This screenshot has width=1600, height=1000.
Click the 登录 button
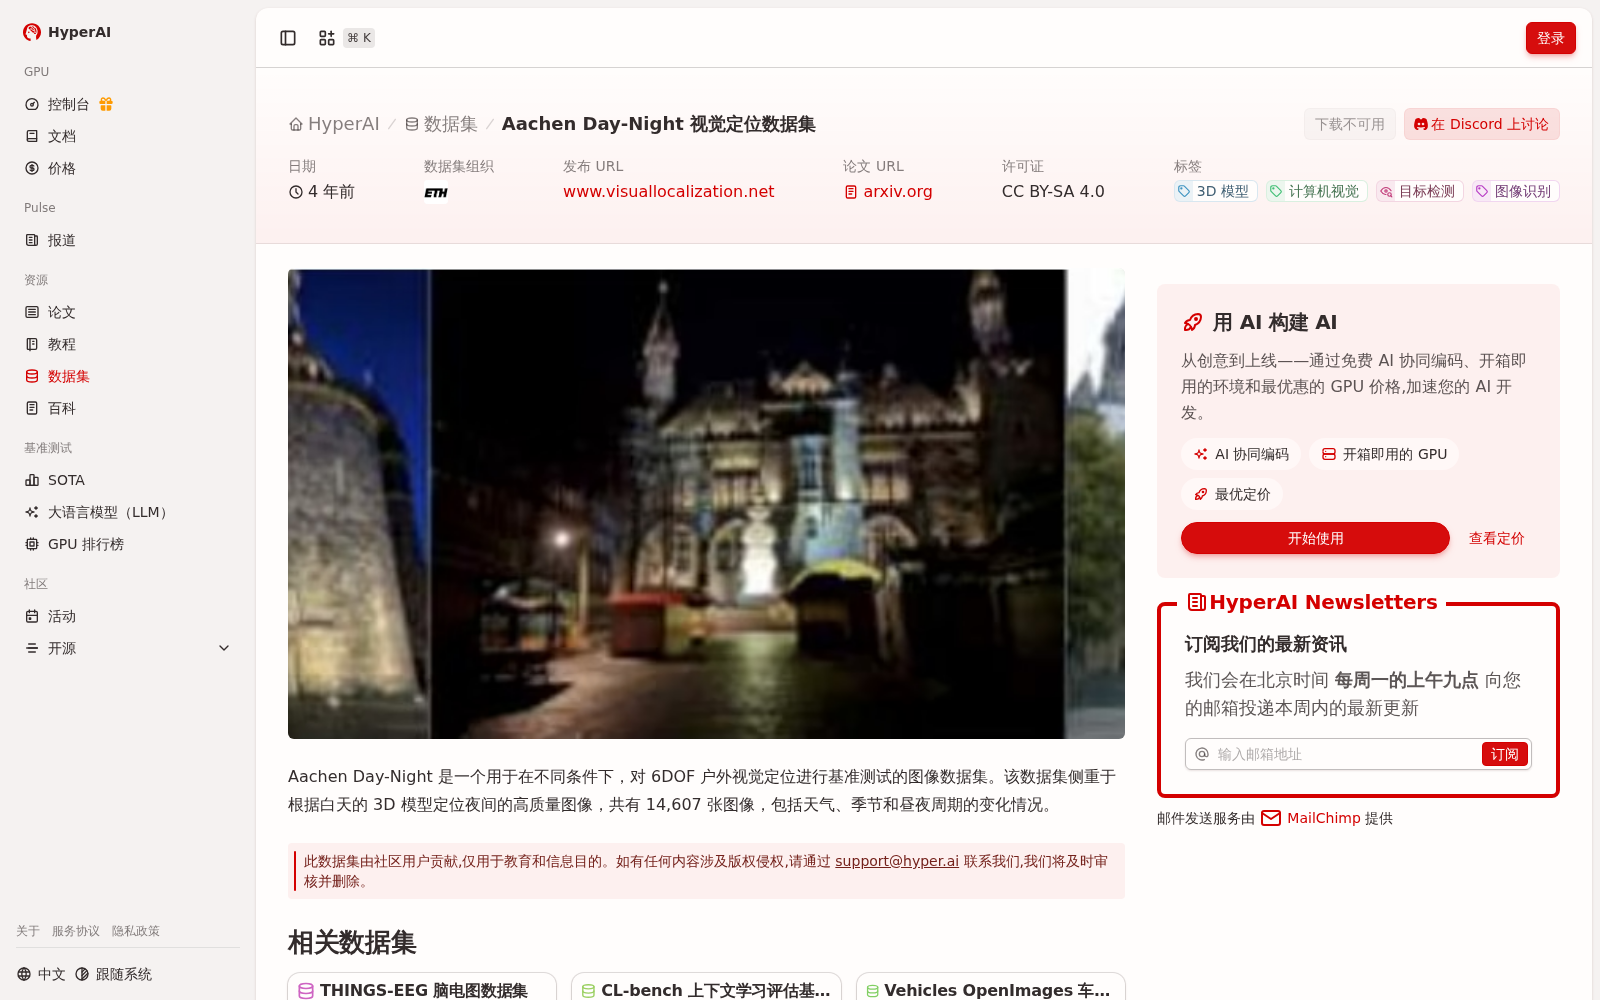(x=1550, y=38)
